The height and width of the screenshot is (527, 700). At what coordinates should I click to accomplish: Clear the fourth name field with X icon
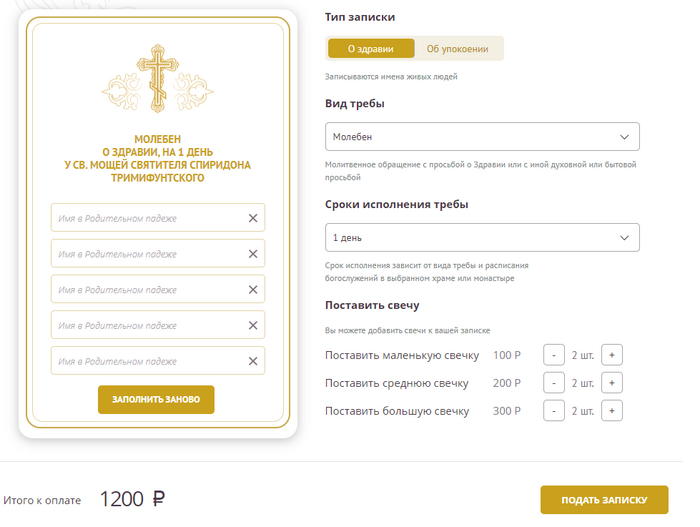(253, 326)
